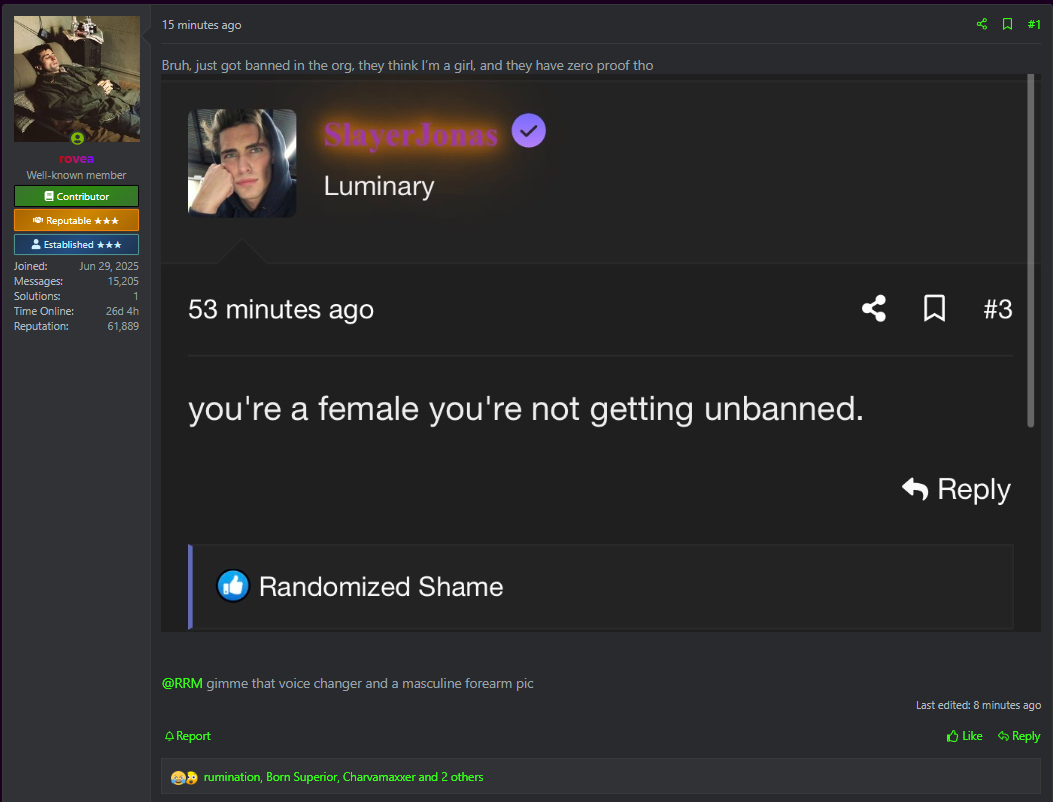Click the reaction emoji icons in the reactions bar
The height and width of the screenshot is (802, 1053).
click(184, 777)
